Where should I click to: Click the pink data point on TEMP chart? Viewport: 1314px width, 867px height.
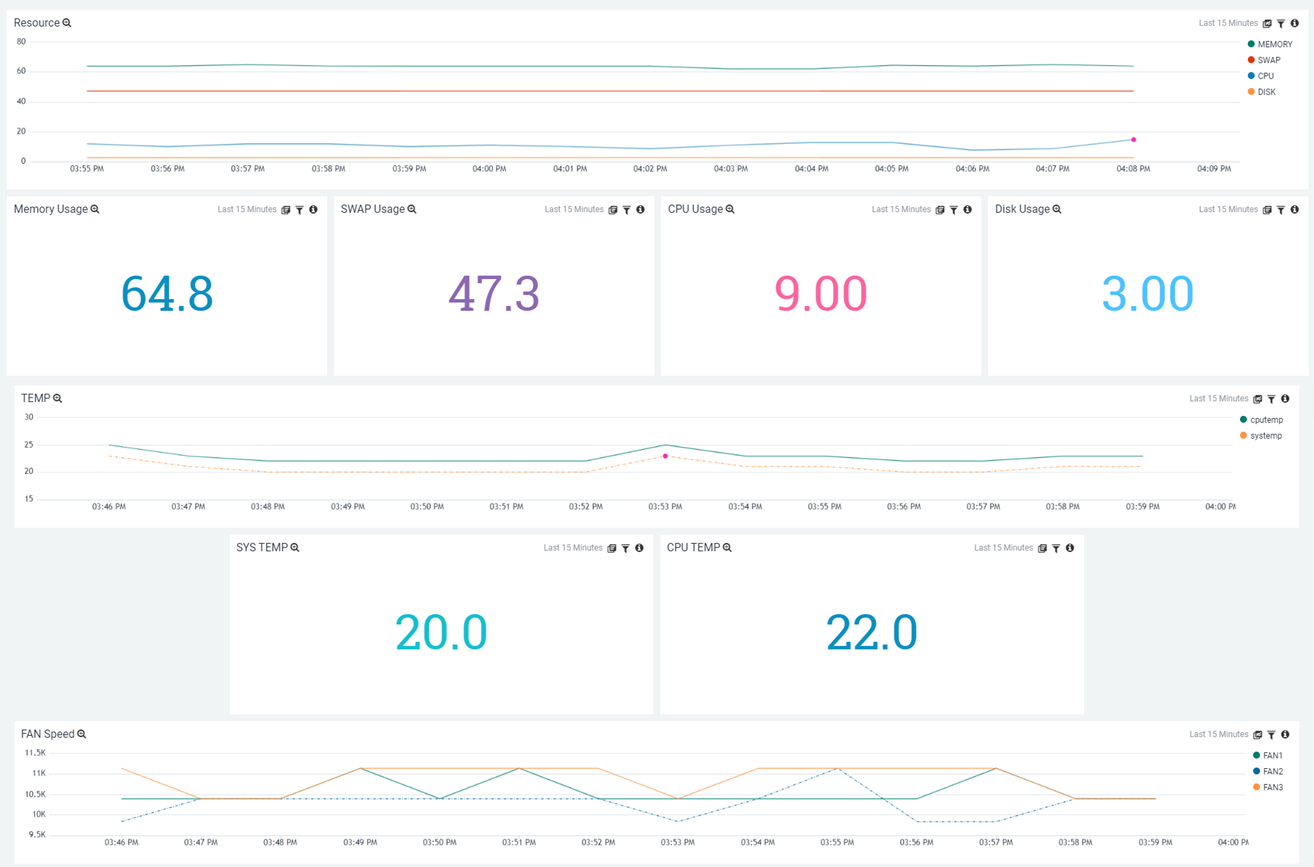pyautogui.click(x=665, y=456)
